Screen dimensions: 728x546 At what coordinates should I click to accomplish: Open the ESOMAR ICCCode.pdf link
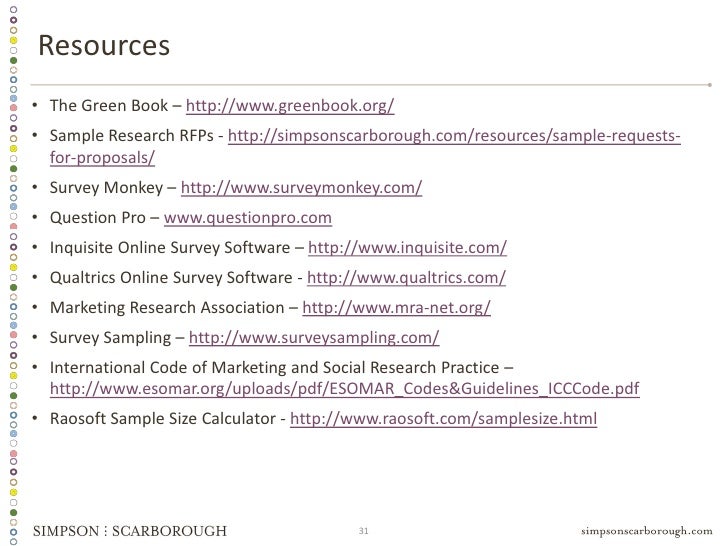click(x=344, y=389)
